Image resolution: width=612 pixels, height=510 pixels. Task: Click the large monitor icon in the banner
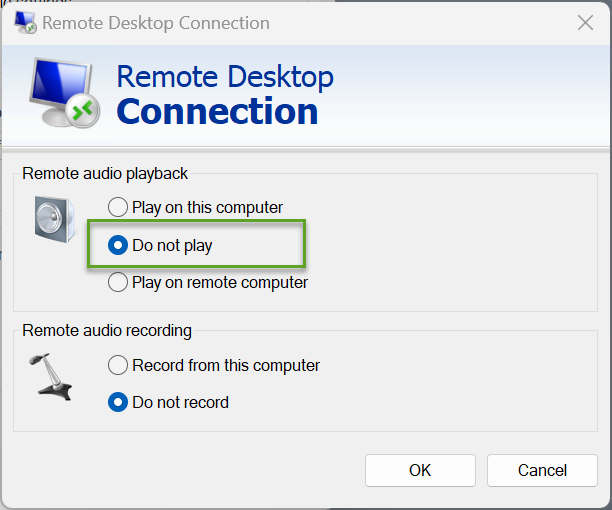(62, 92)
